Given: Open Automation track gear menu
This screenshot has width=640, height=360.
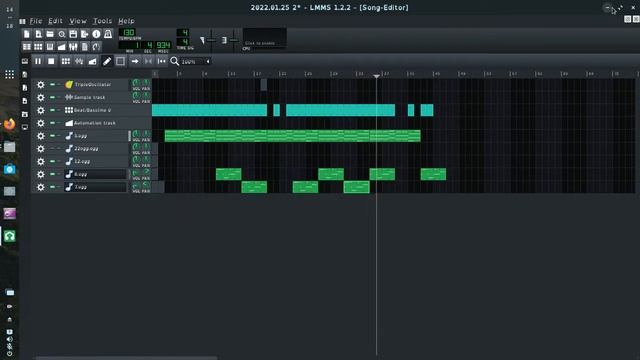Looking at the screenshot, I should [x=41, y=123].
